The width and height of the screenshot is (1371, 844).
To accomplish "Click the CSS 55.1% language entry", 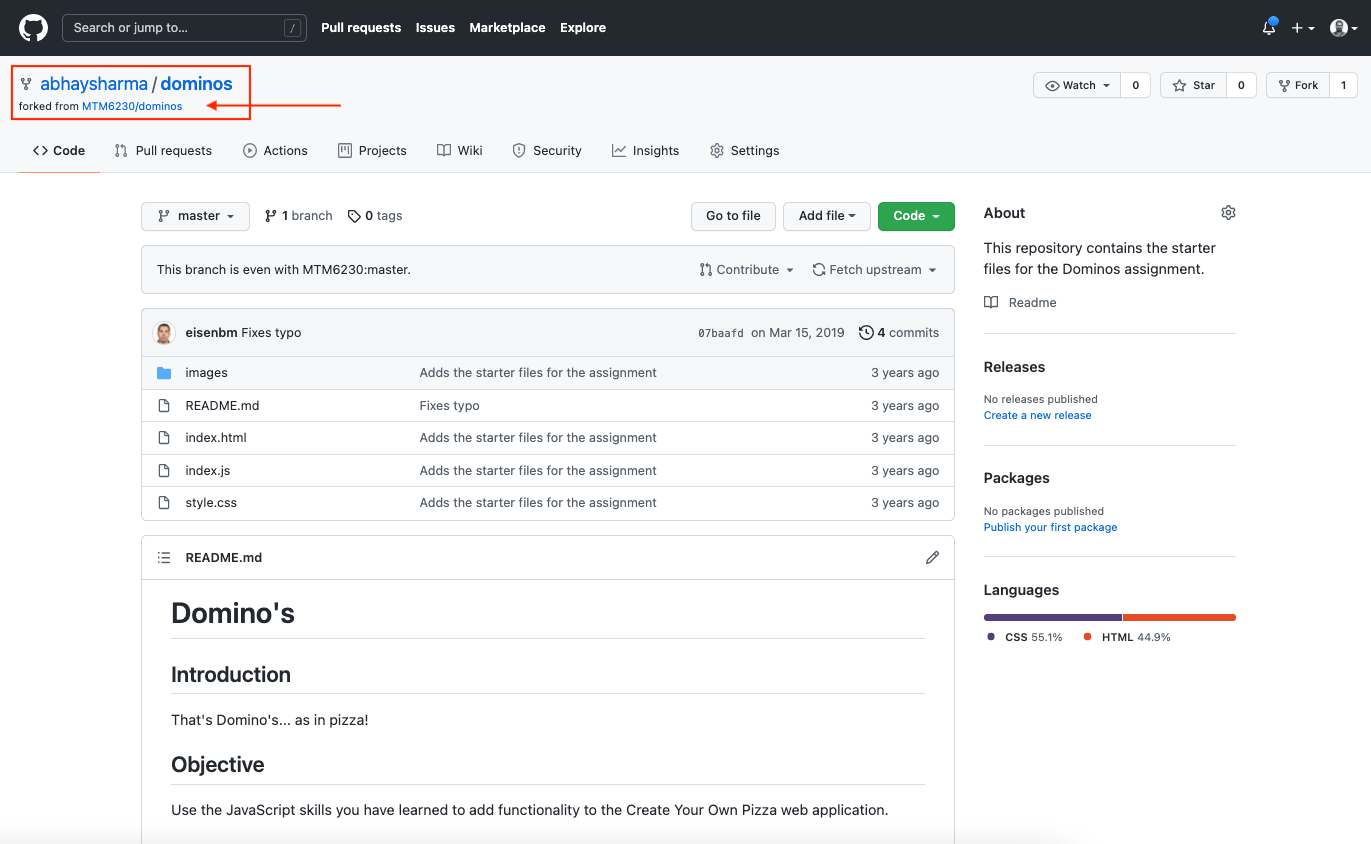I will (x=1025, y=637).
